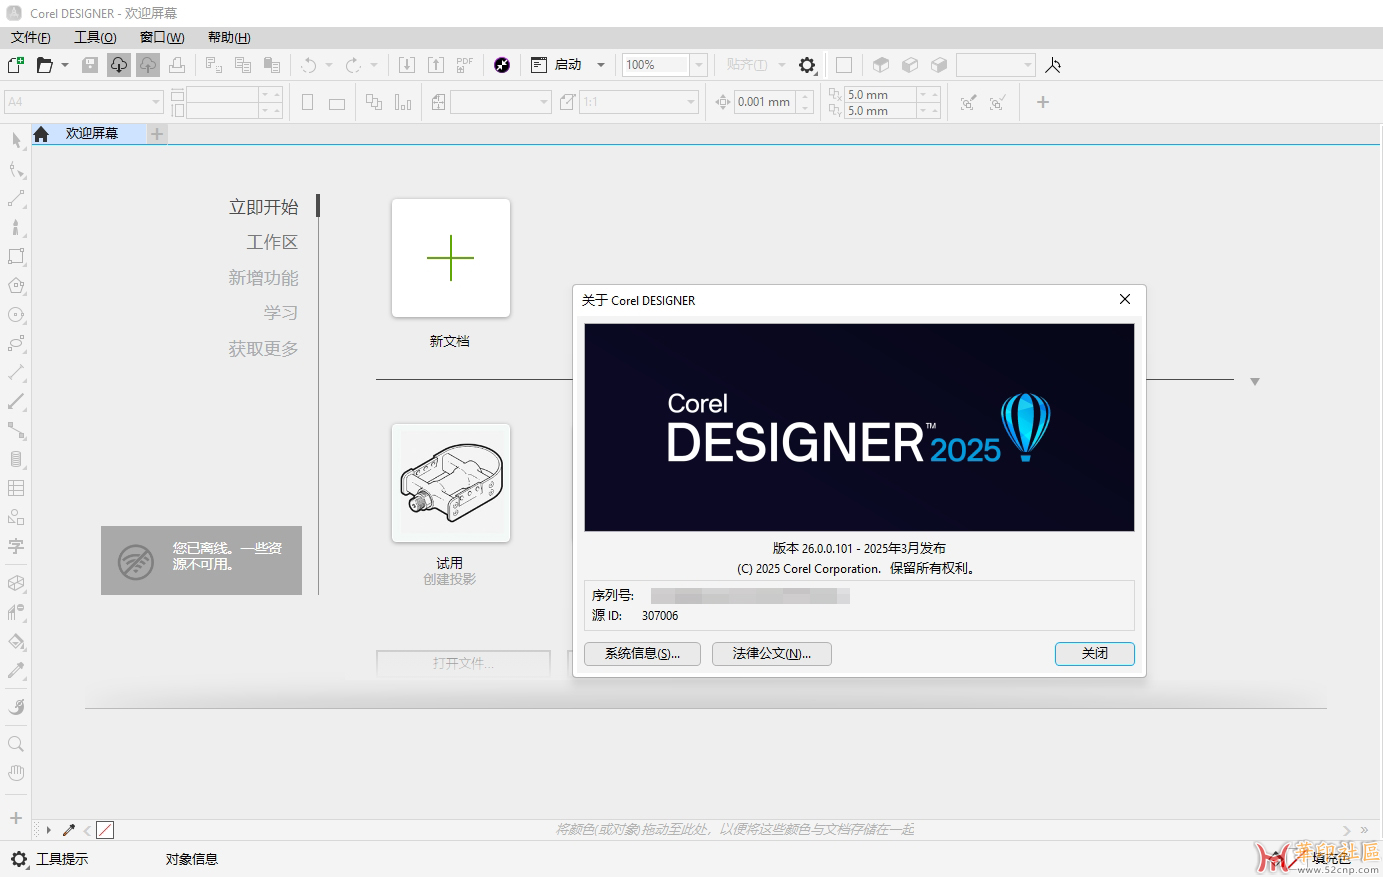Open Options via gear icon in toolbar
Viewport: 1383px width, 877px height.
[x=807, y=65]
